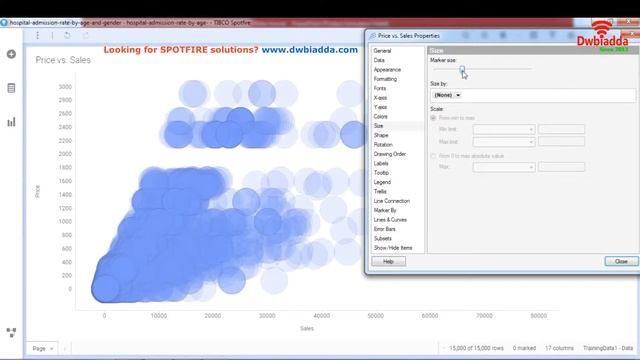Select Rotation in the properties list
The height and width of the screenshot is (360, 640).
coord(383,145)
